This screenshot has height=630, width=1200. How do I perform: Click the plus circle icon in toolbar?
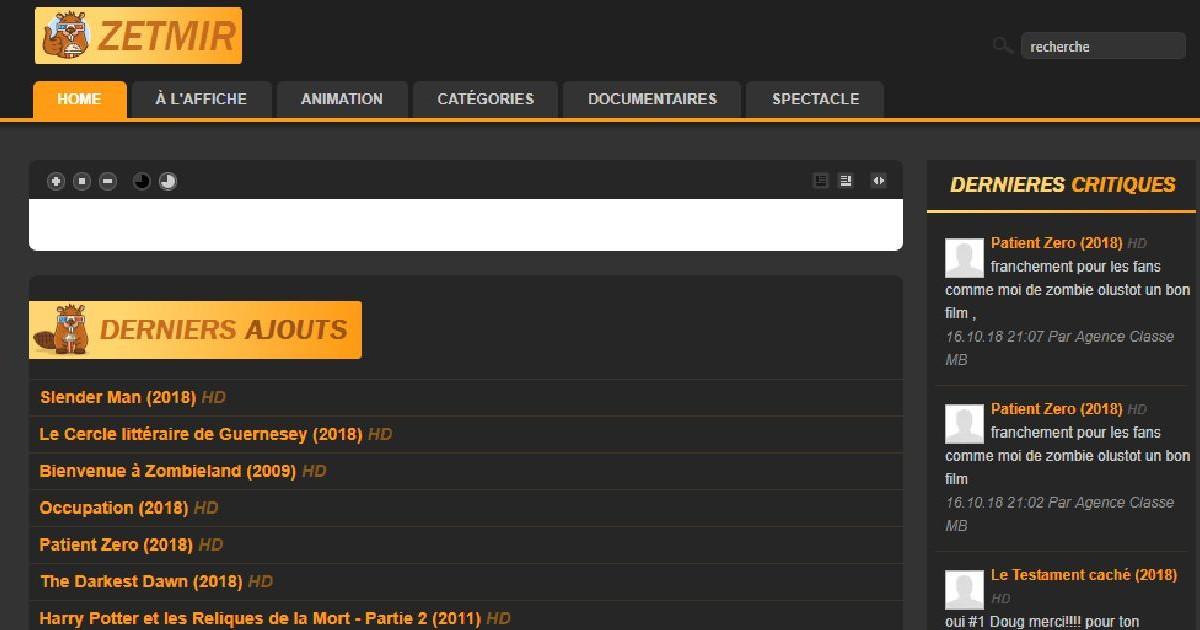(56, 181)
